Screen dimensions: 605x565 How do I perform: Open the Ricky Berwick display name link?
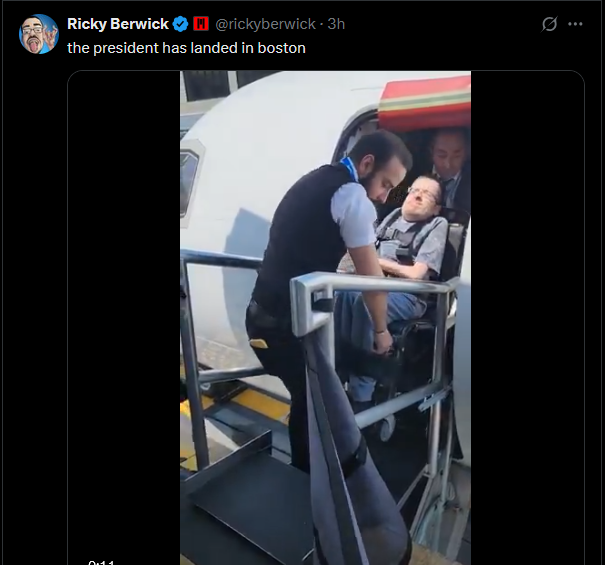coord(118,24)
